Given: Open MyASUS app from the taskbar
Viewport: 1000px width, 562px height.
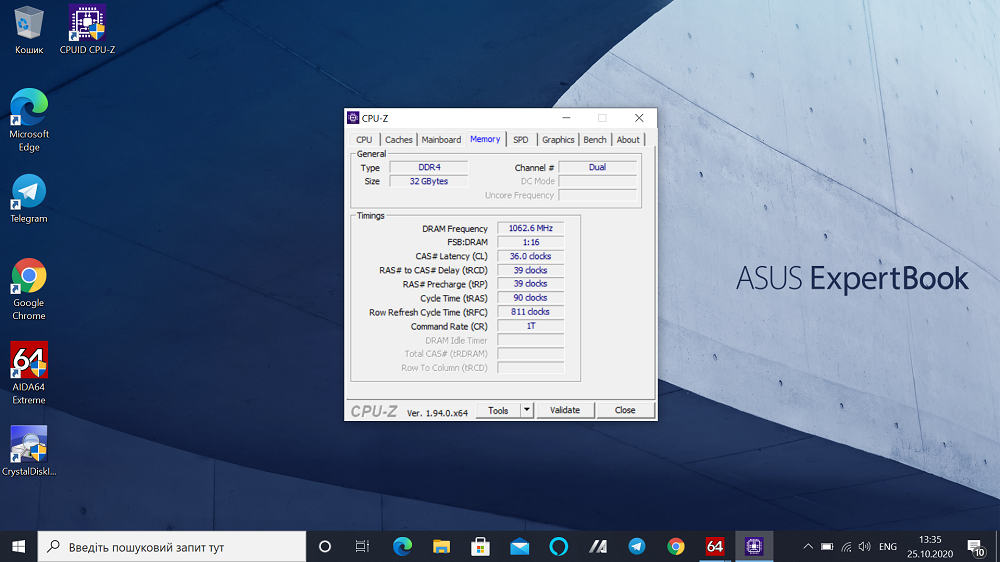Looking at the screenshot, I should 598,547.
